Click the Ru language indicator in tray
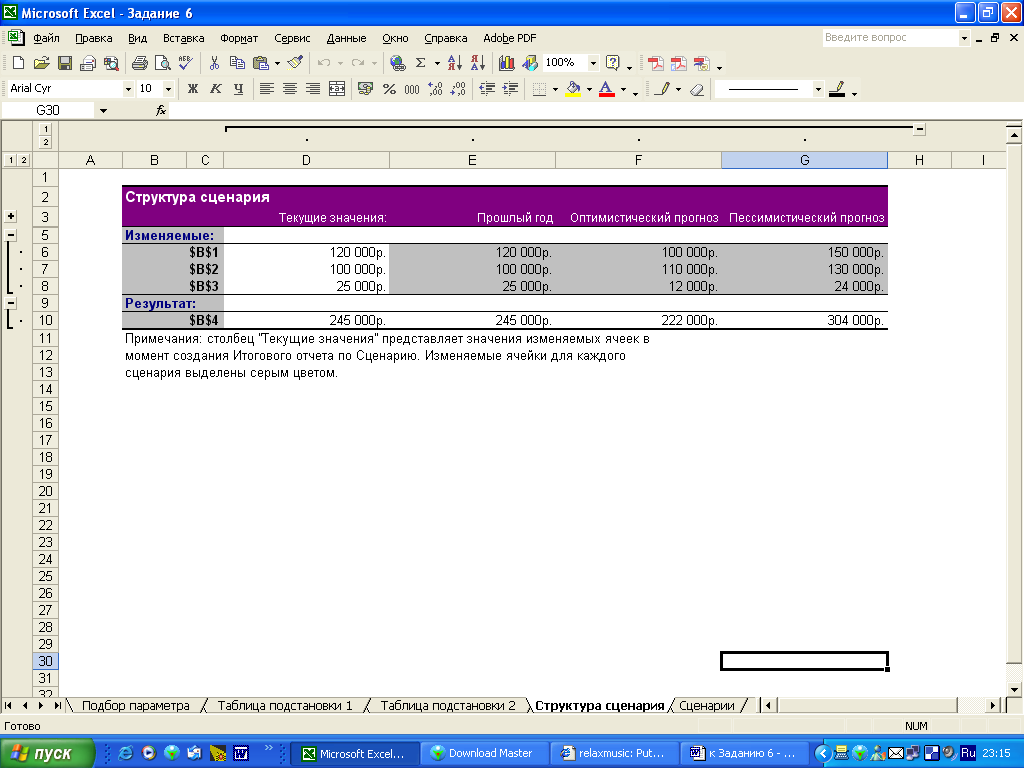This screenshot has height=768, width=1024. [968, 754]
